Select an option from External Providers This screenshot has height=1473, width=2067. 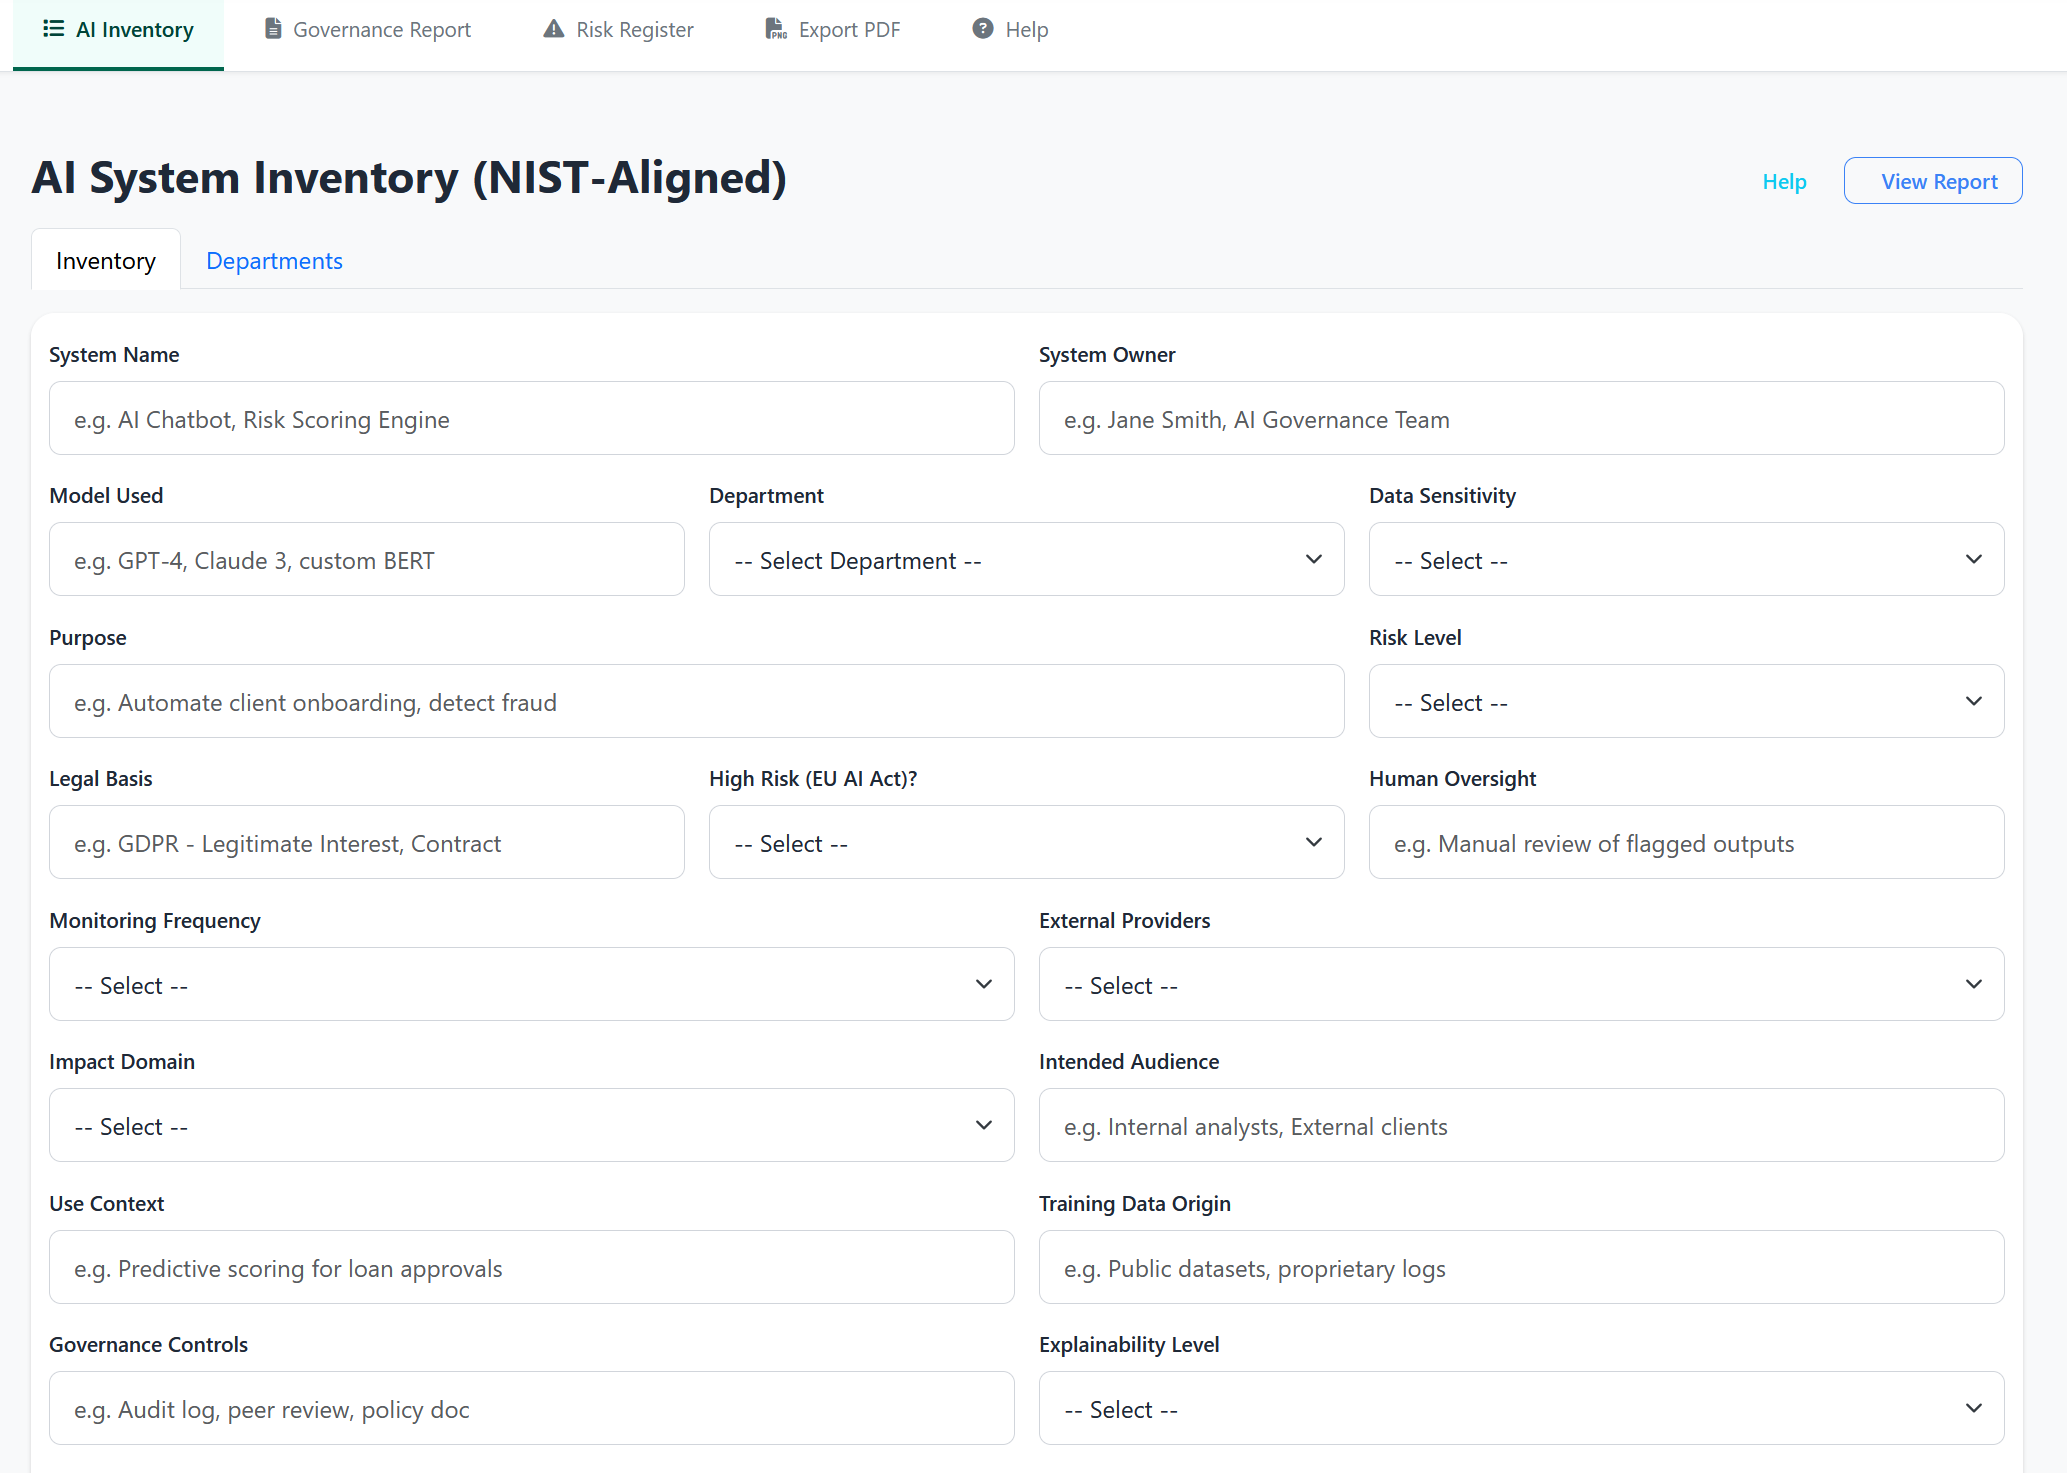point(1521,984)
